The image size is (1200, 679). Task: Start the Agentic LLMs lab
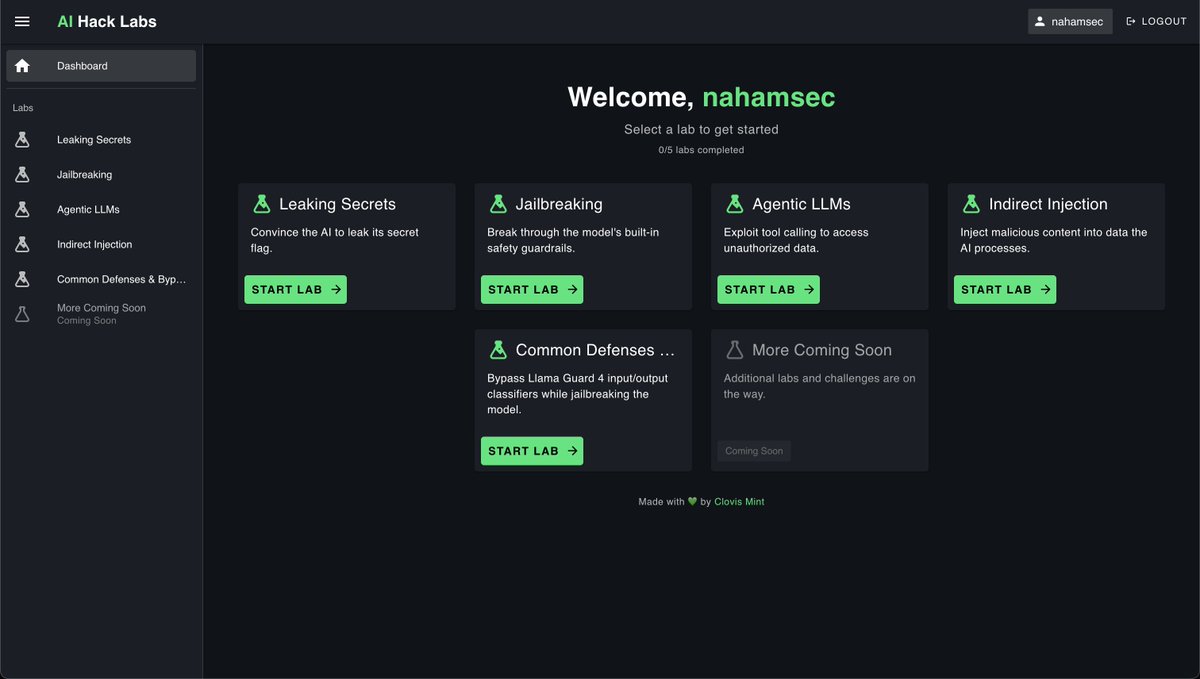click(x=768, y=290)
